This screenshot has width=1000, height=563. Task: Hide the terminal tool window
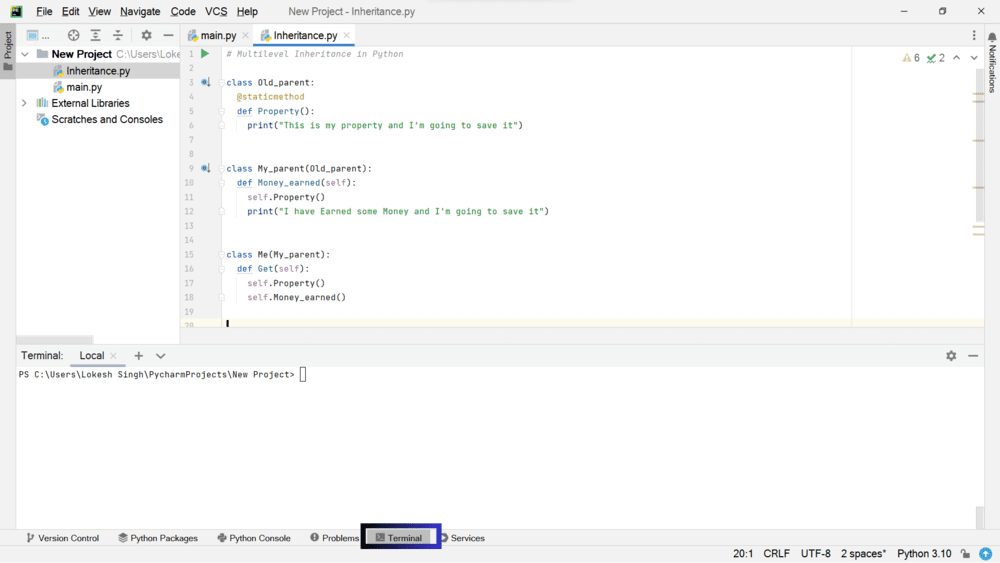click(x=973, y=356)
